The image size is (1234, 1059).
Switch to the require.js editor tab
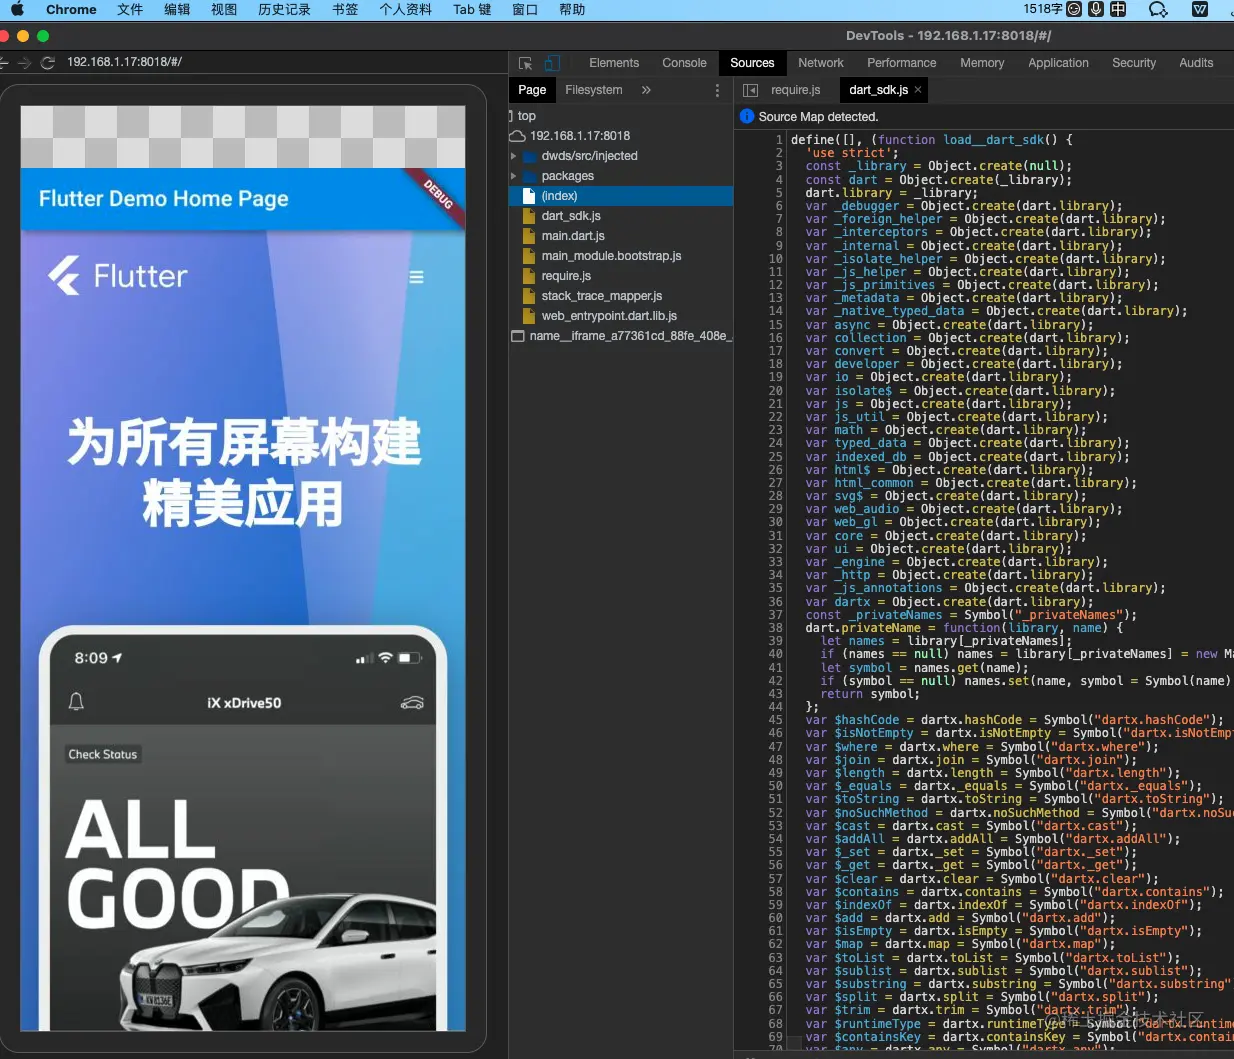(x=796, y=90)
